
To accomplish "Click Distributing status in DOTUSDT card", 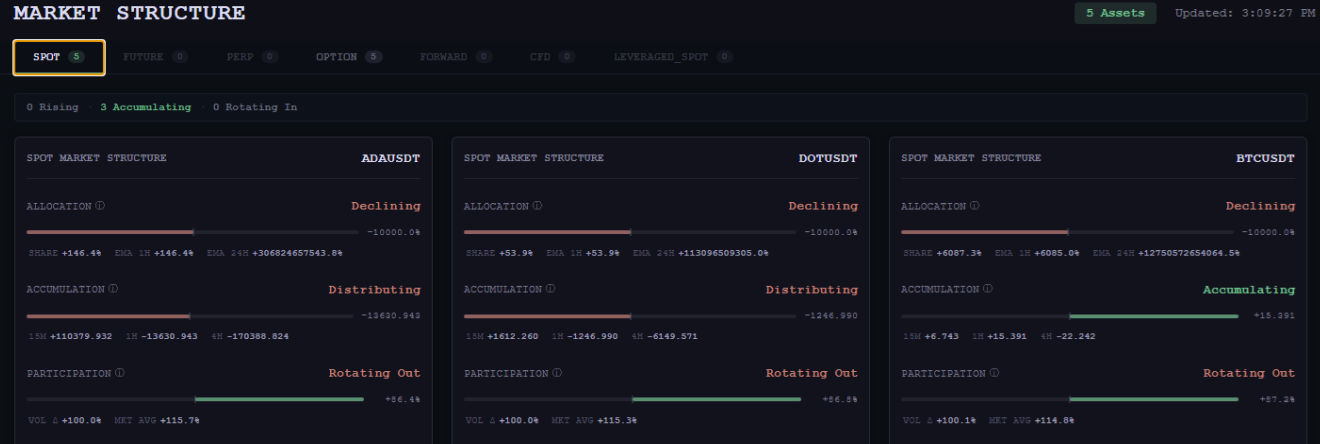I will click(812, 289).
